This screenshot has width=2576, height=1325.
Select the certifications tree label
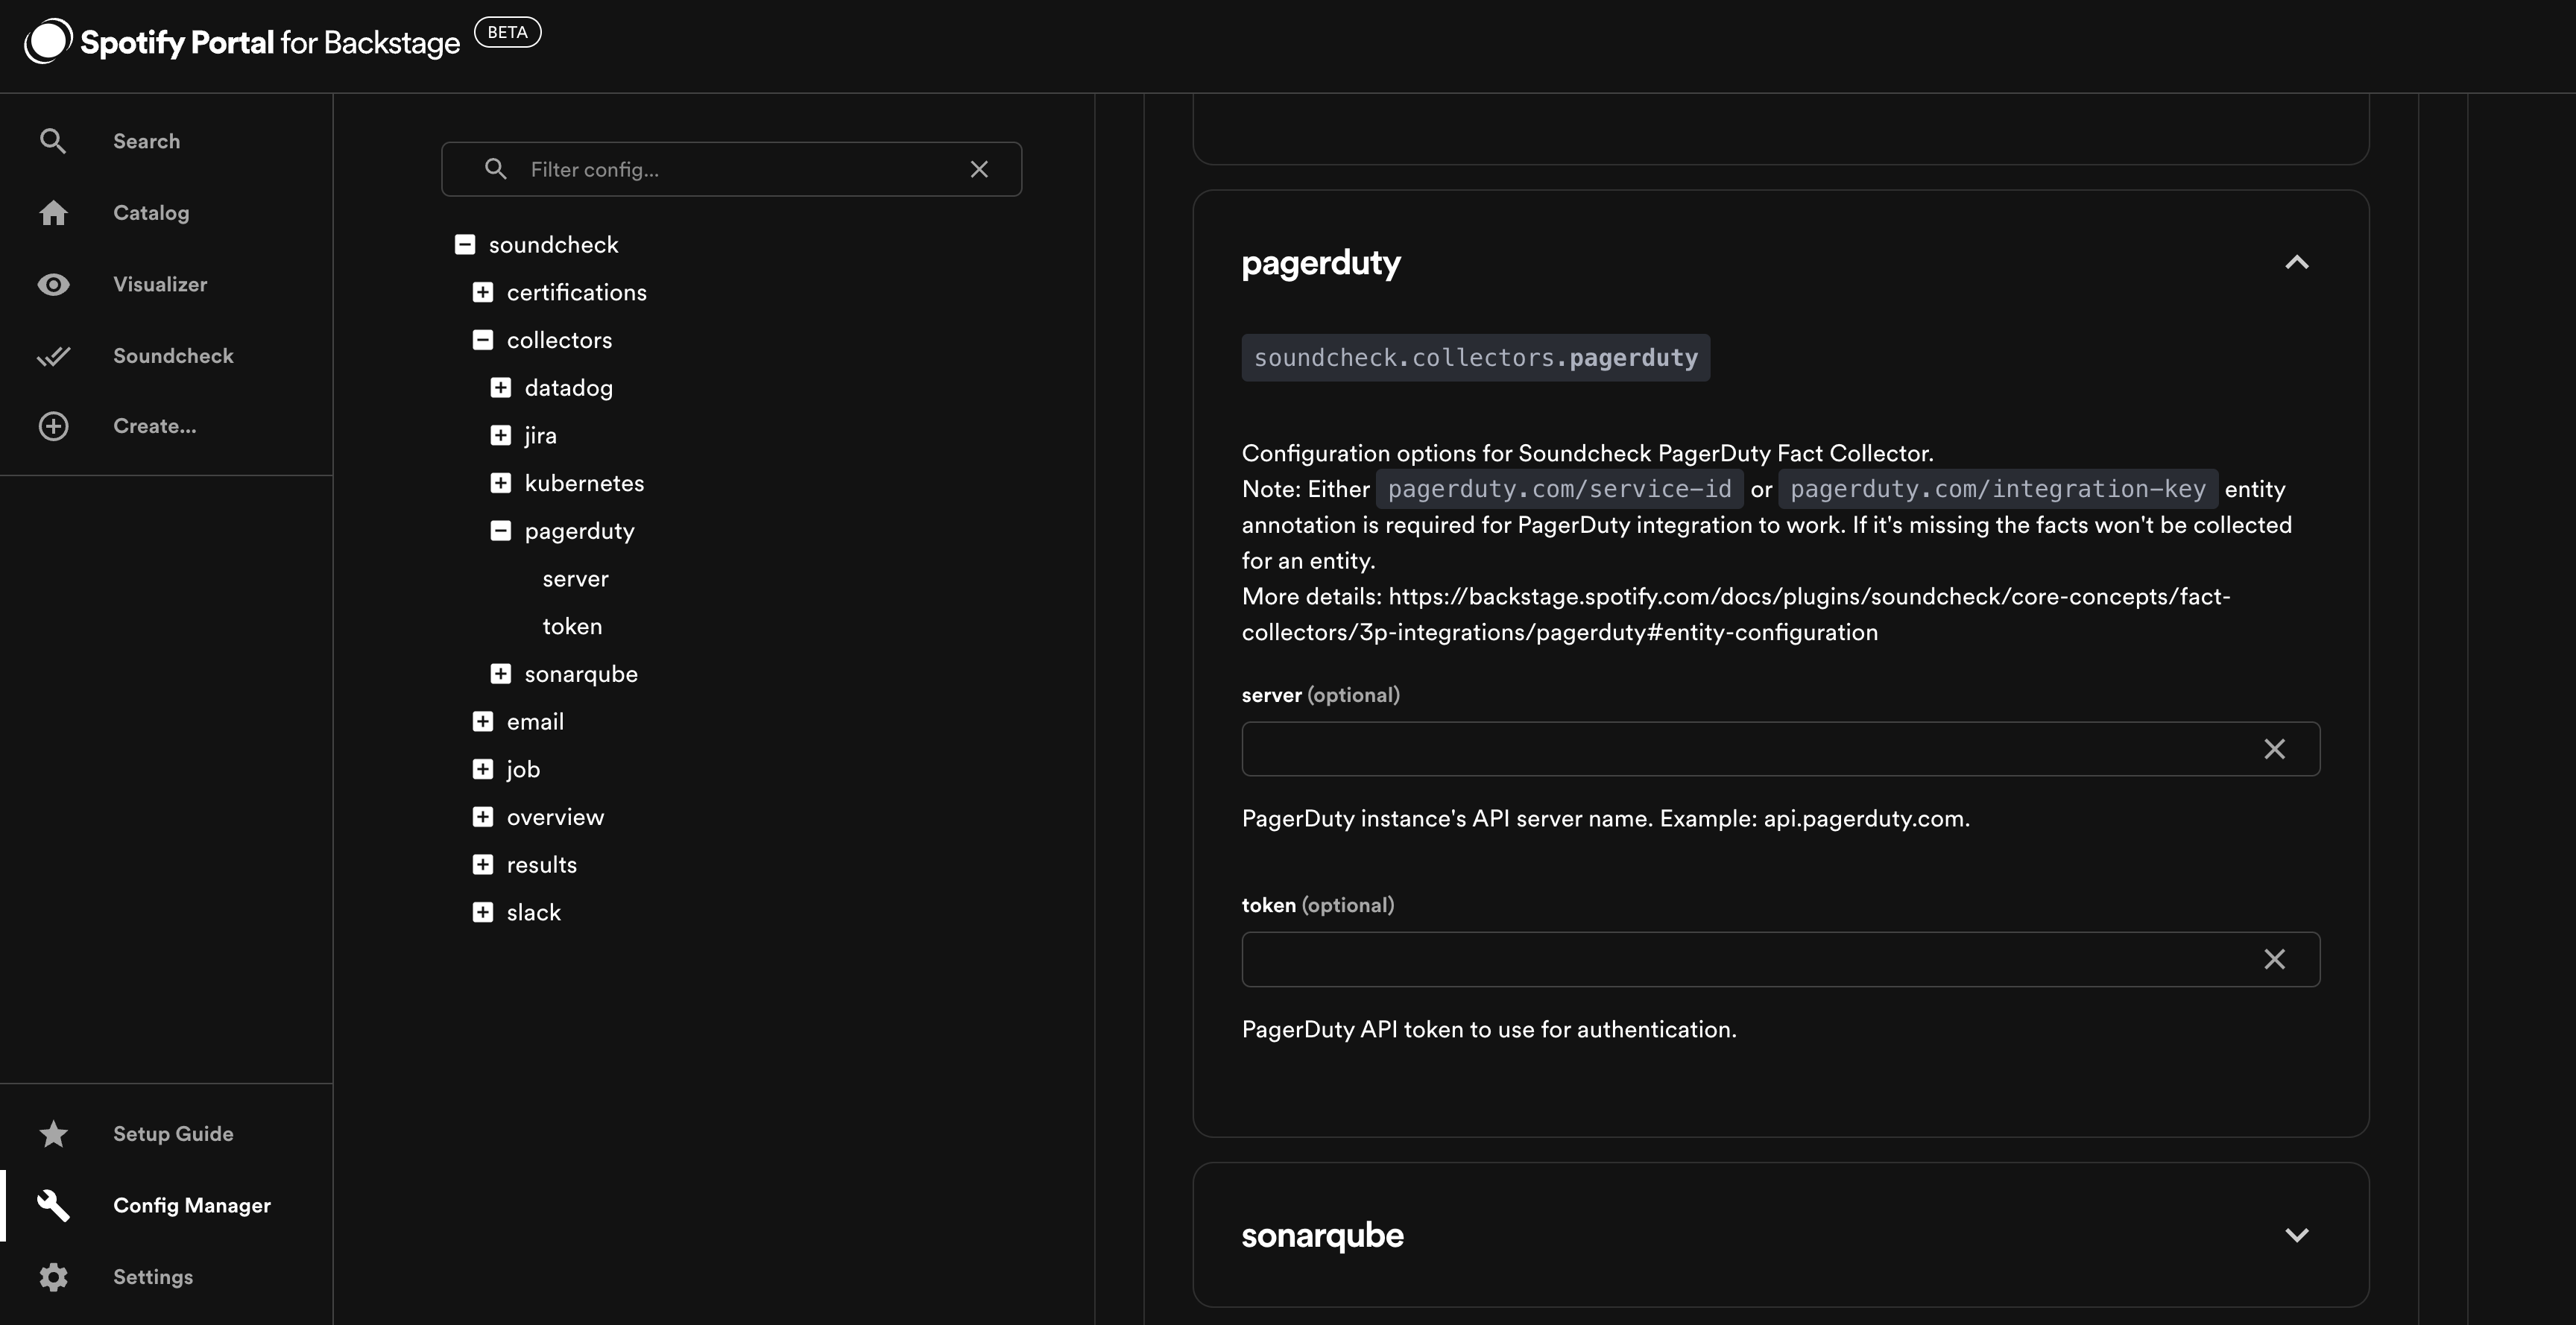pyautogui.click(x=576, y=292)
